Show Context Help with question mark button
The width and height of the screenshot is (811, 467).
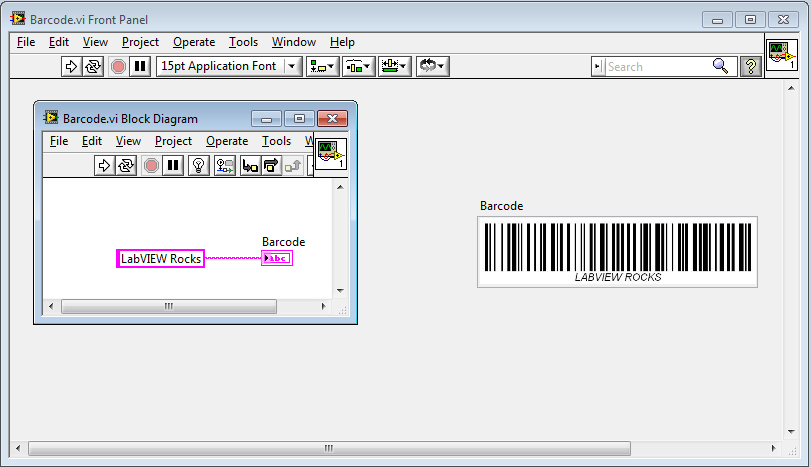pos(750,66)
